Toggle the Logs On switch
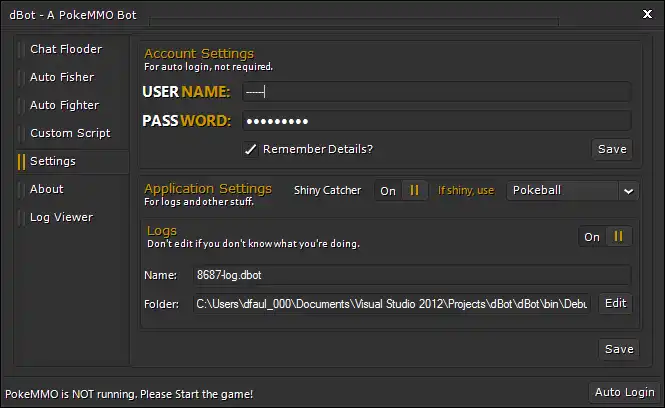Viewport: 665px width, 408px height. (x=605, y=236)
